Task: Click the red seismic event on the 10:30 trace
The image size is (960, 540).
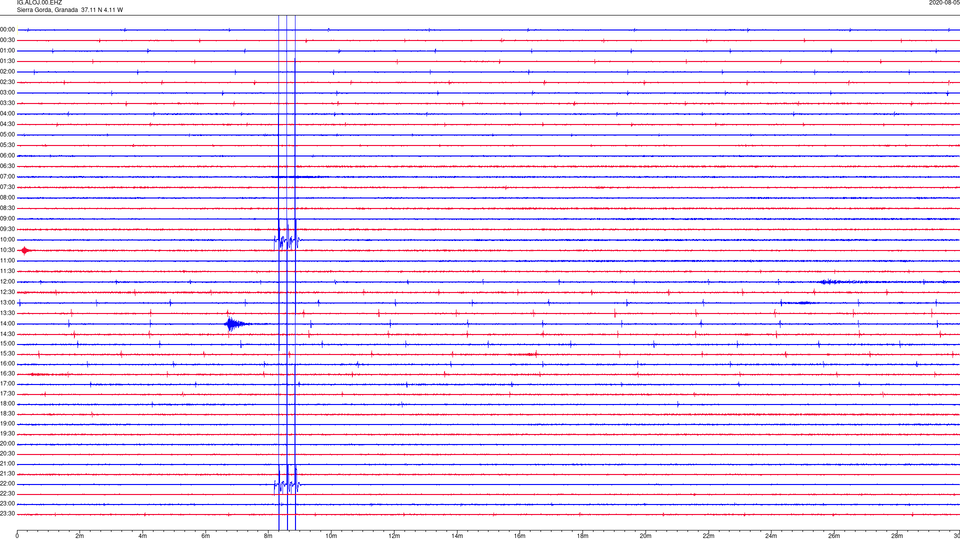Action: (25, 250)
